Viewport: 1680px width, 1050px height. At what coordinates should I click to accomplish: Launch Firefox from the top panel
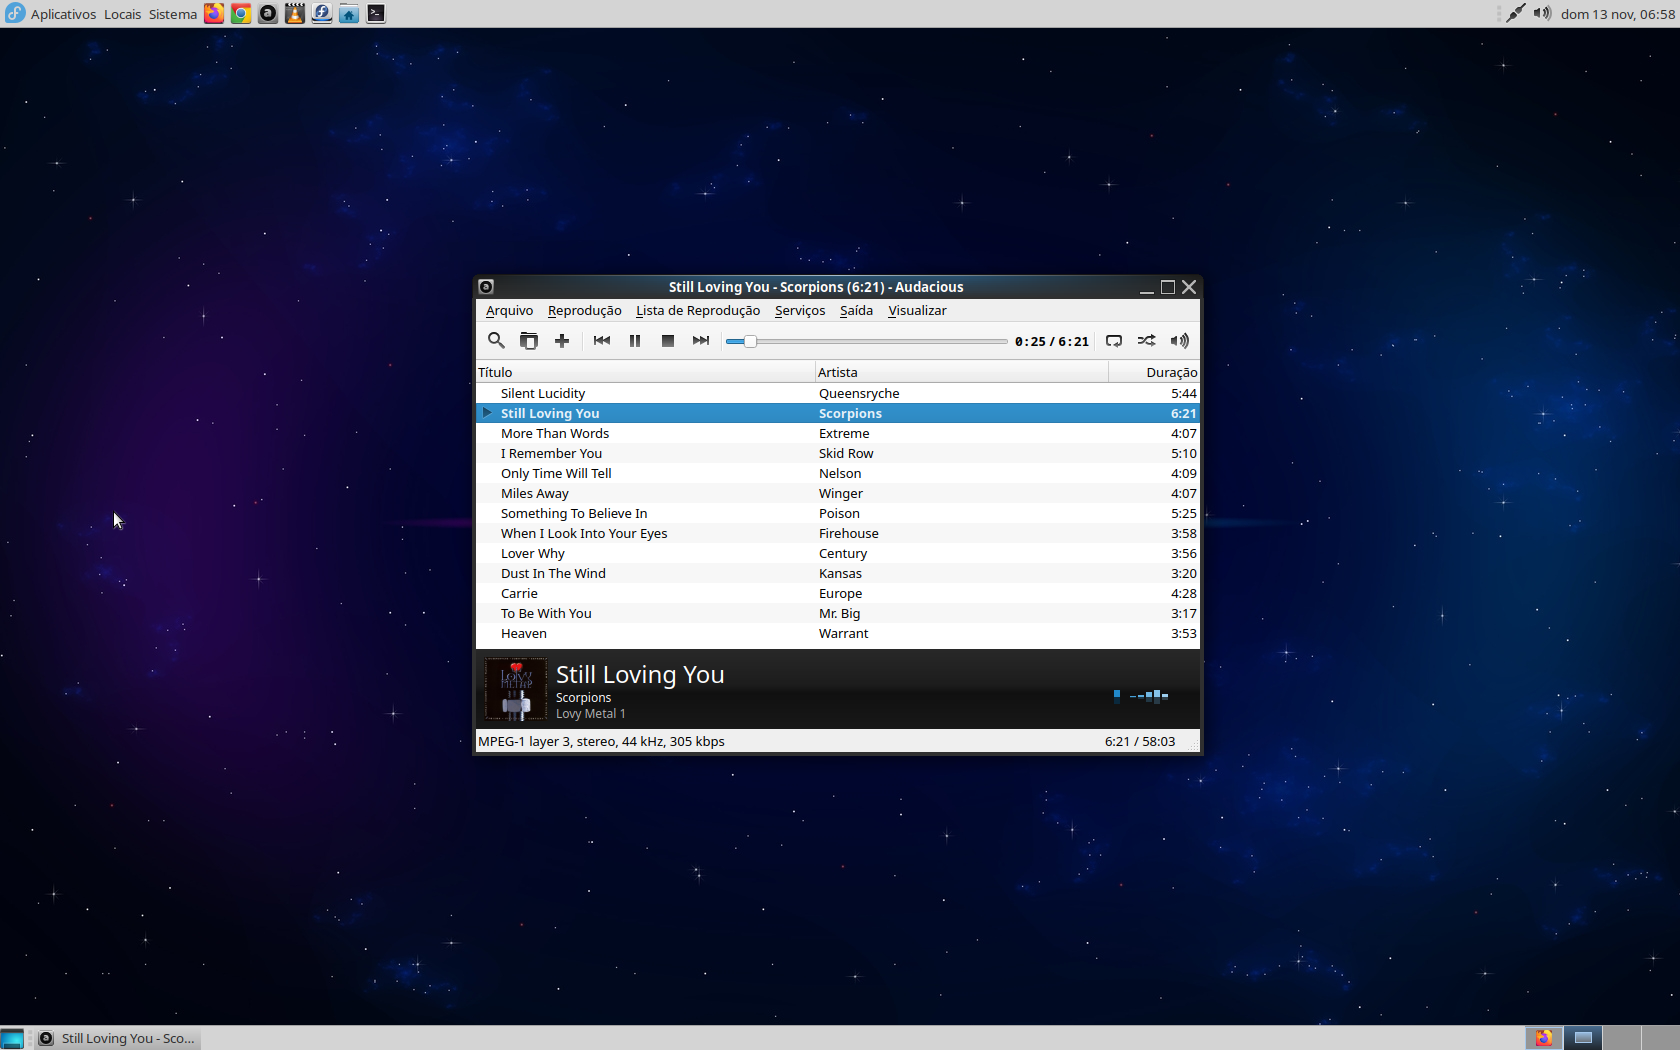(x=214, y=14)
